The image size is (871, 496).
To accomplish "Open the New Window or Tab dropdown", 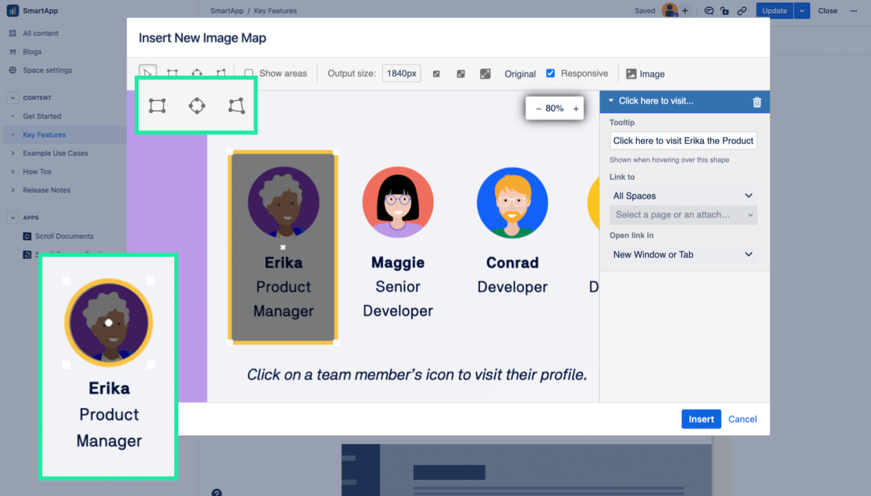I will coord(683,254).
